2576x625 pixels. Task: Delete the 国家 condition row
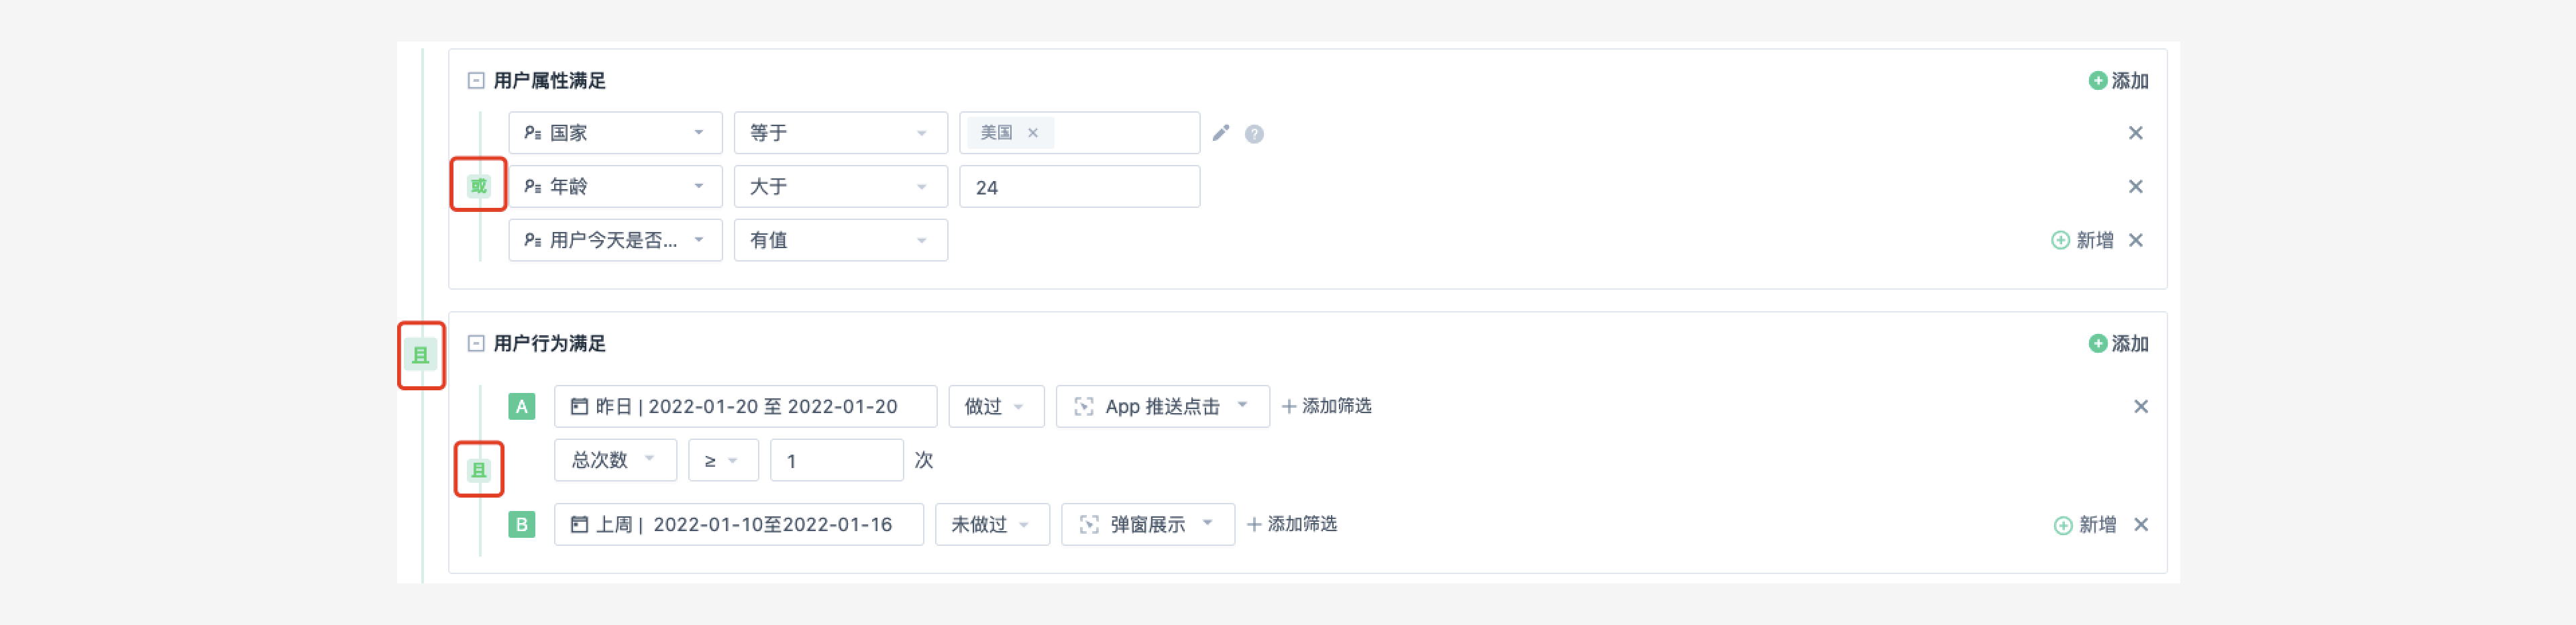[x=2135, y=133]
